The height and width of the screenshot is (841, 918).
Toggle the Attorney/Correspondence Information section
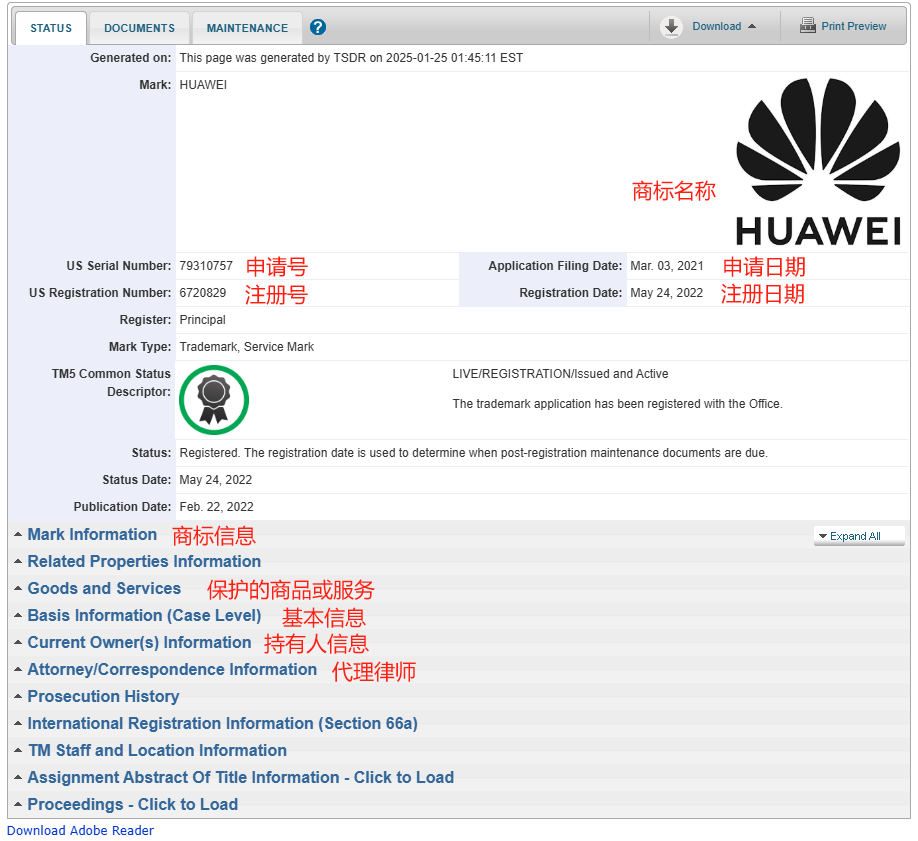point(172,669)
